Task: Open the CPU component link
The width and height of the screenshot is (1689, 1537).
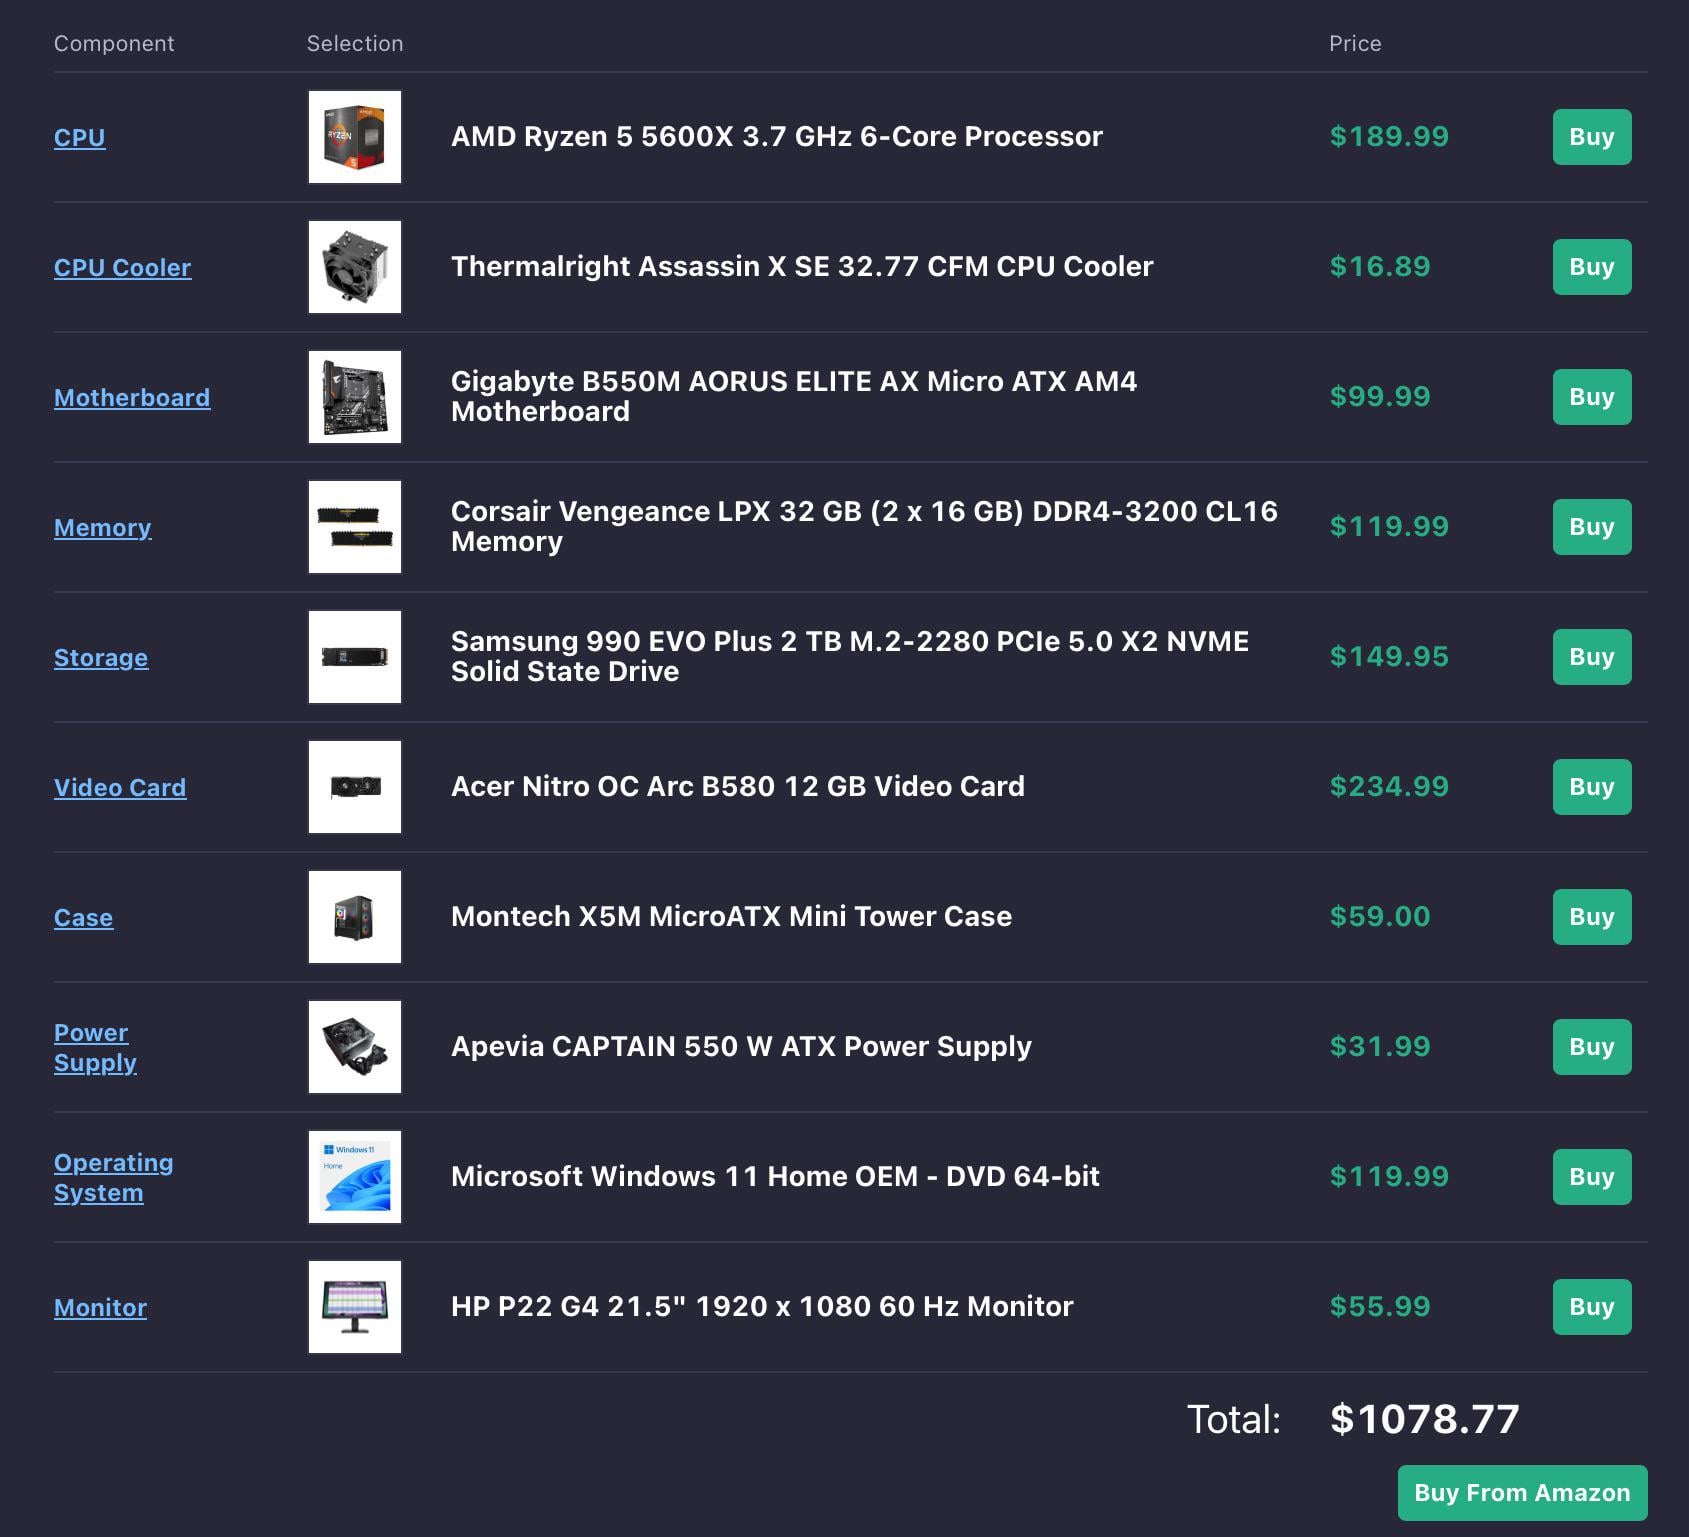Action: click(79, 138)
